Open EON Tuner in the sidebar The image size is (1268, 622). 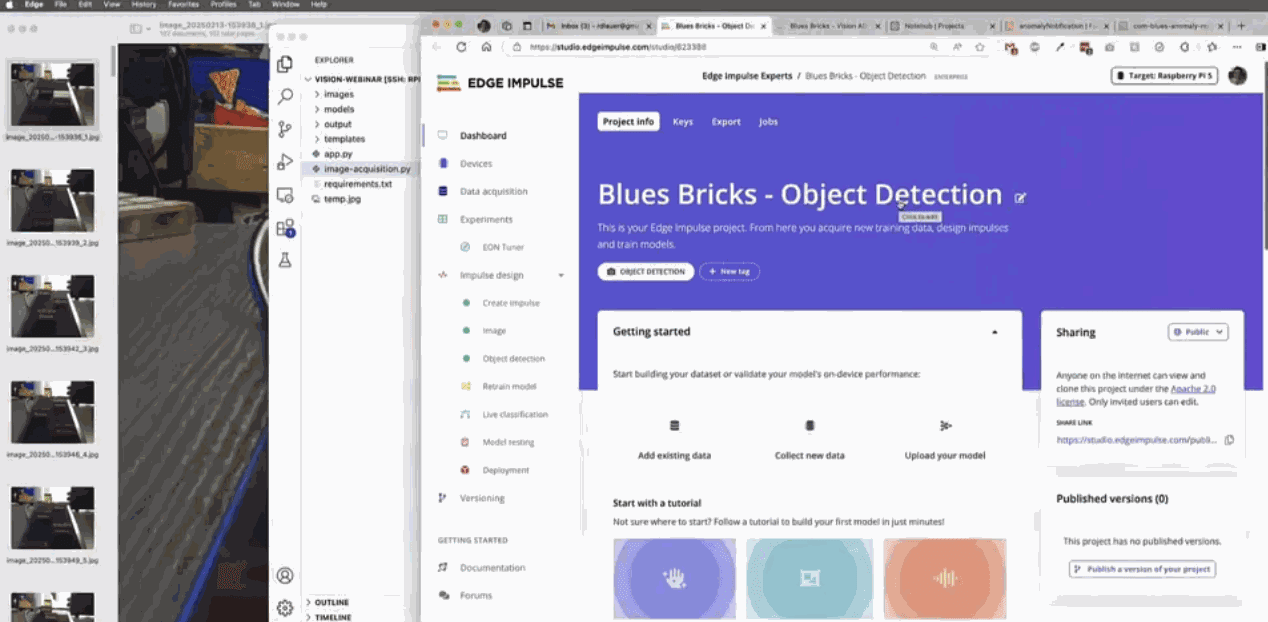503,247
